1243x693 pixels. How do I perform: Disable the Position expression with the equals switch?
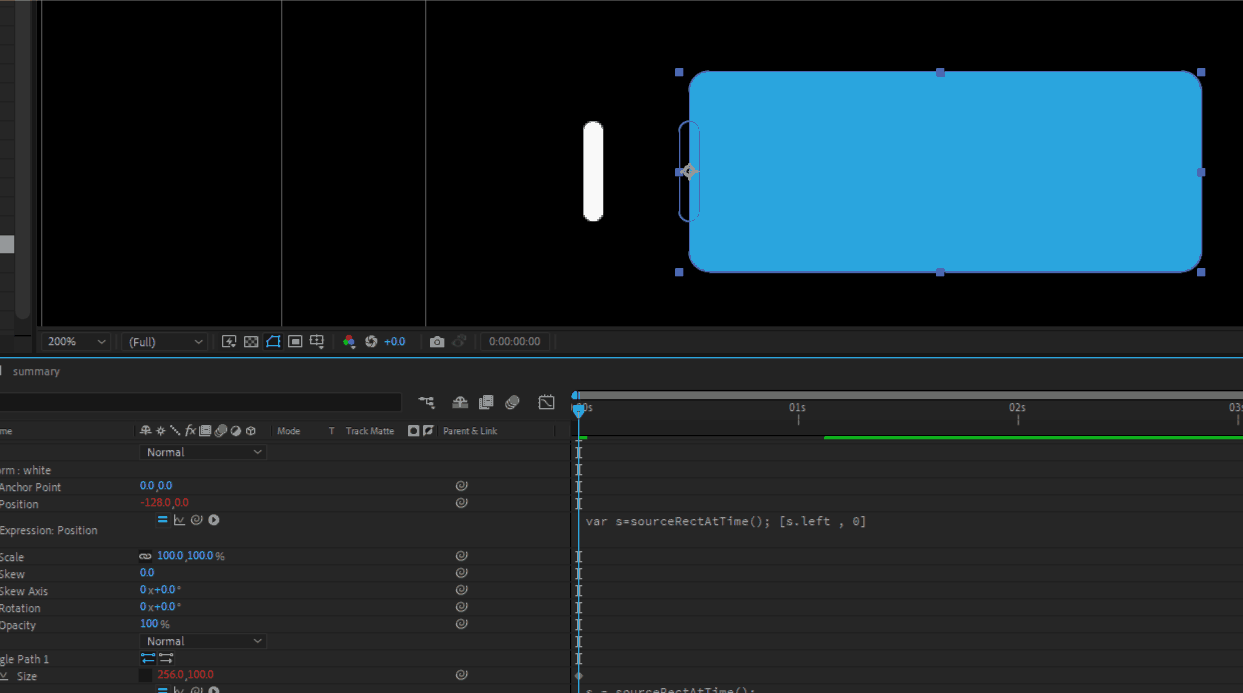click(x=162, y=519)
